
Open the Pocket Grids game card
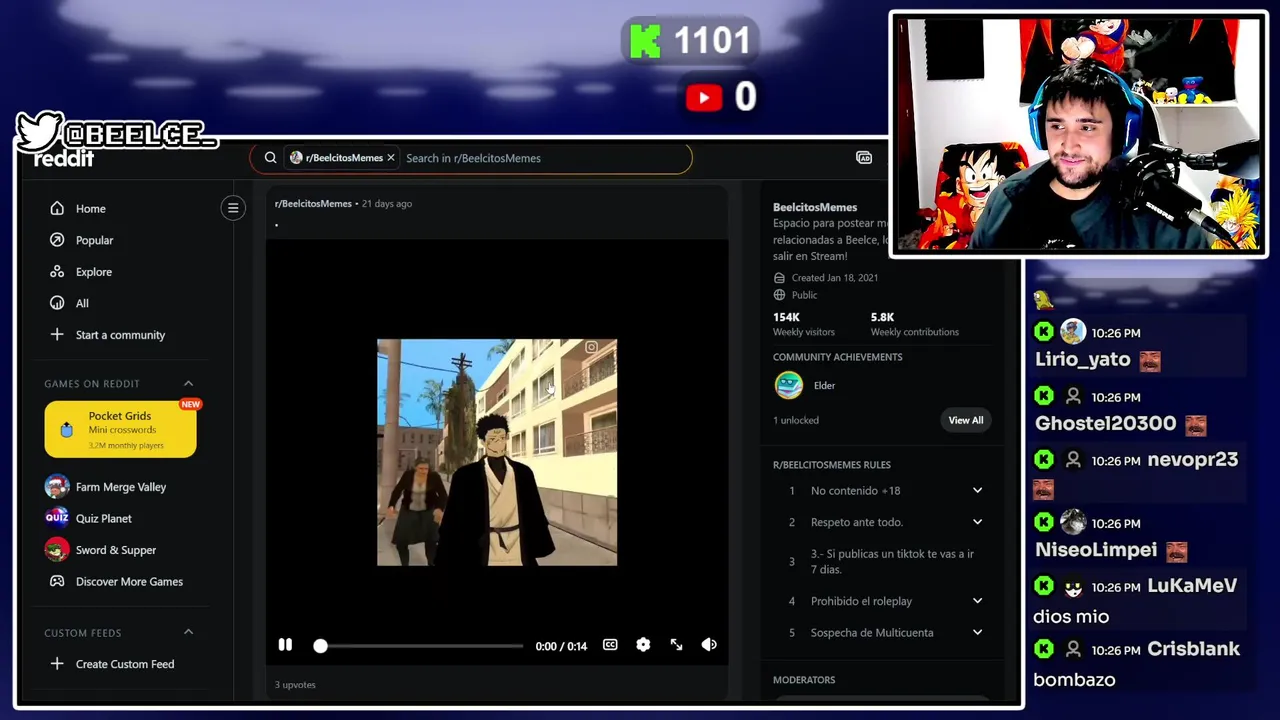[120, 429]
